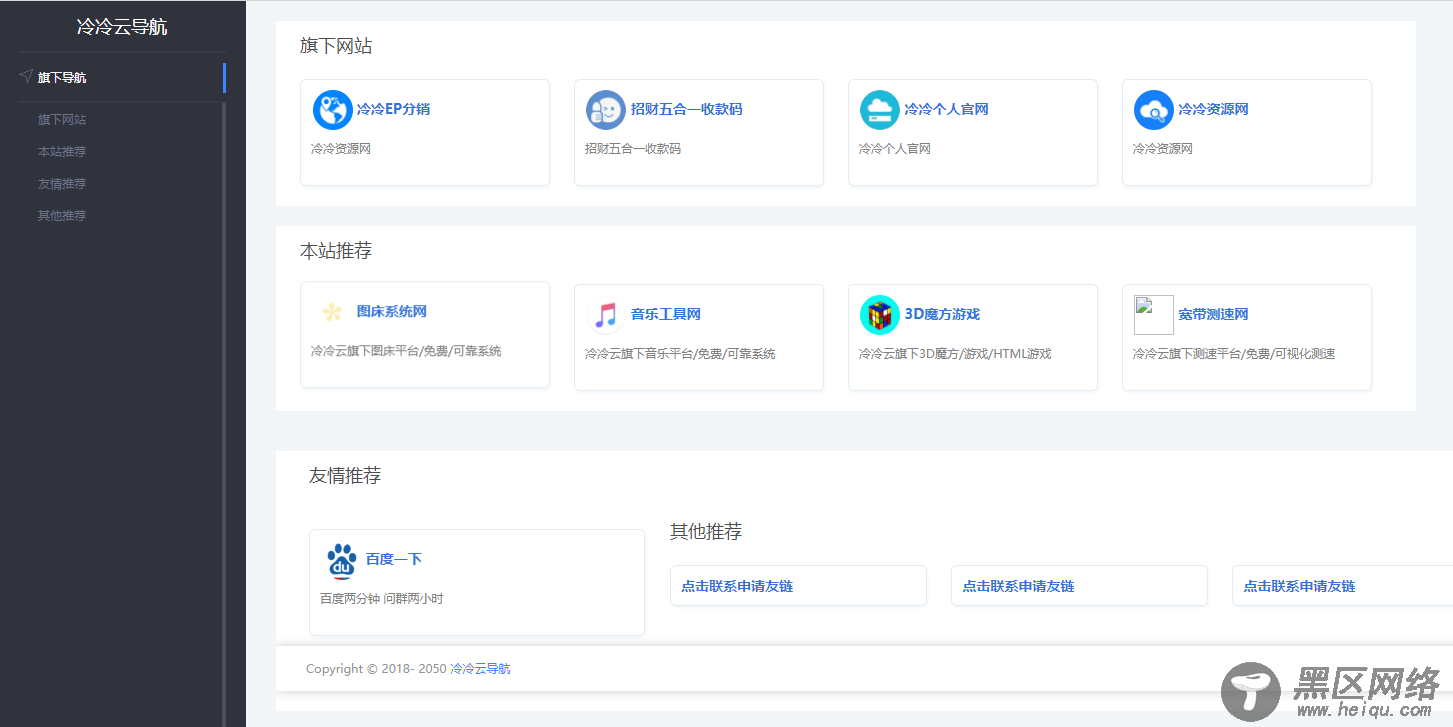Open the 冷冷个人官网 title link

[946, 109]
